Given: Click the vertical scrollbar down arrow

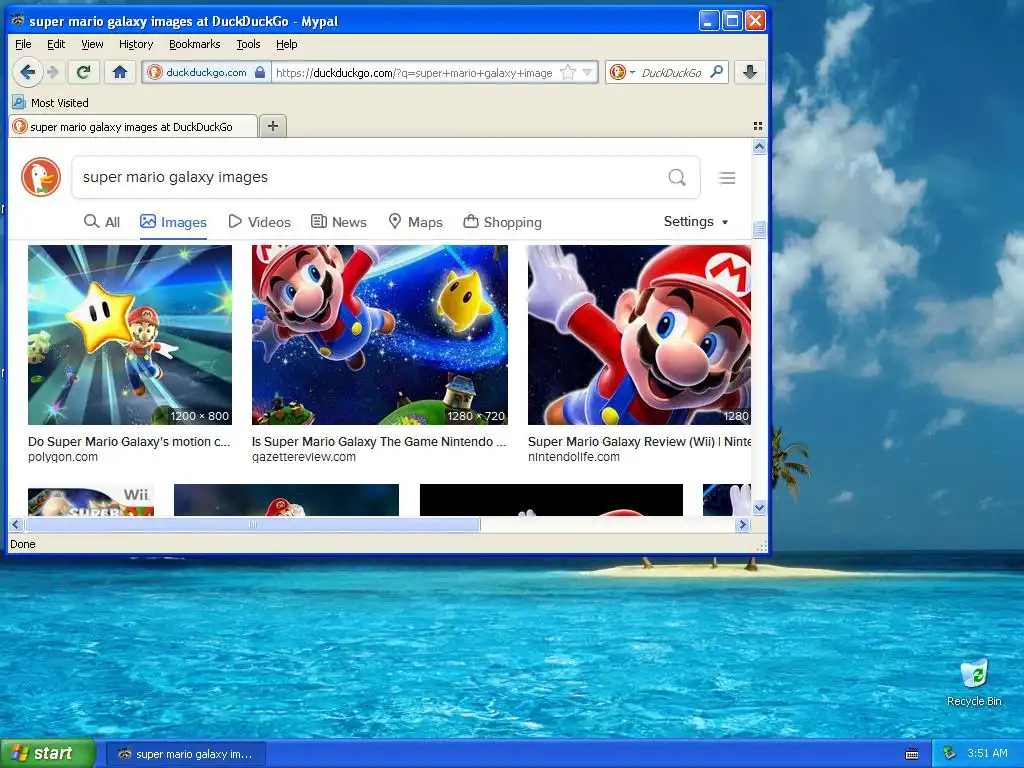Looking at the screenshot, I should tap(759, 507).
